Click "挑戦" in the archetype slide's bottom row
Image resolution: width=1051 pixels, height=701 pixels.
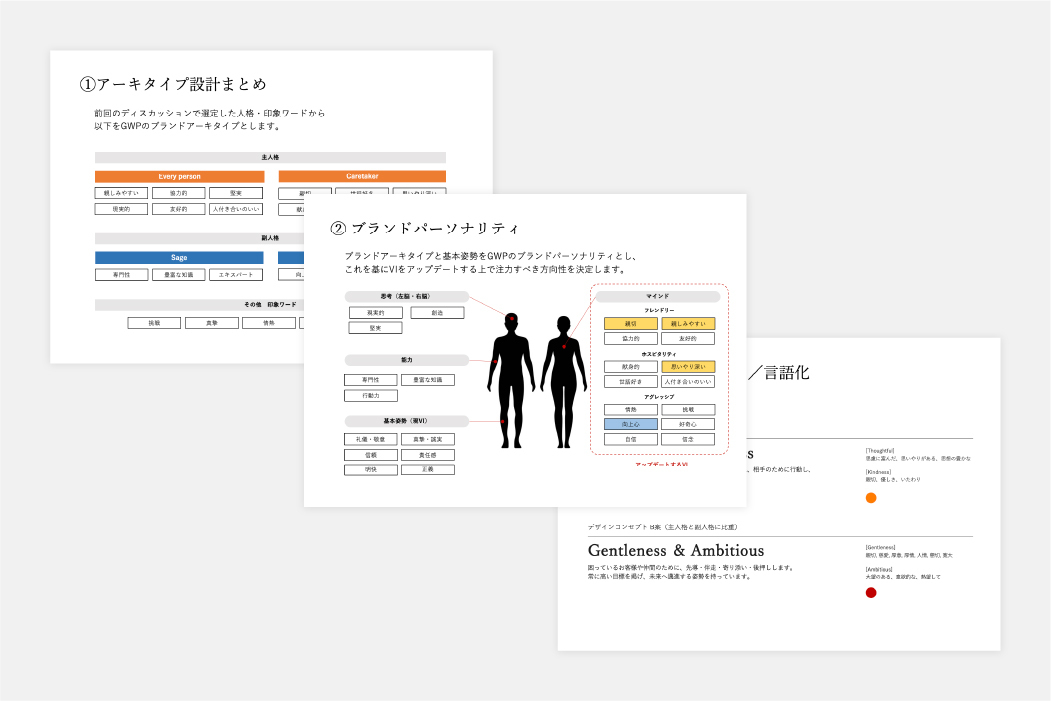coord(154,323)
